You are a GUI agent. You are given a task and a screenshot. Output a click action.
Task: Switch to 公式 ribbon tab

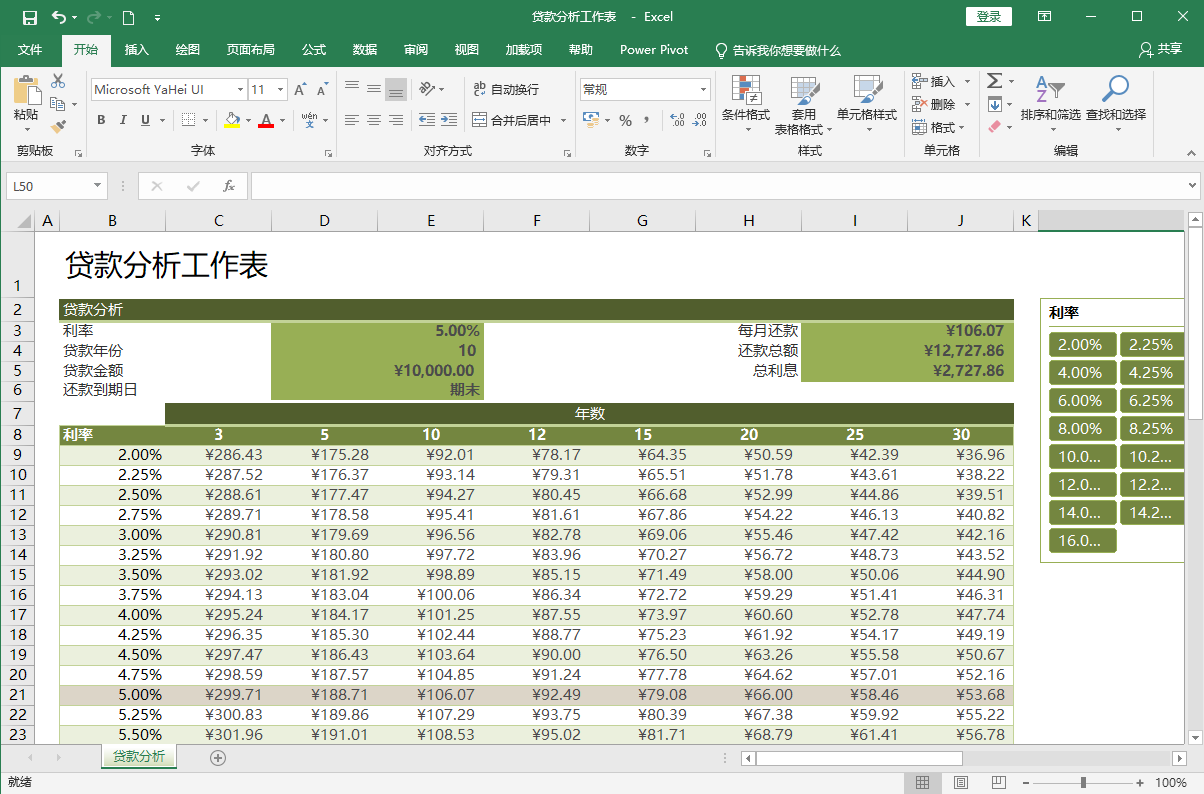(314, 50)
